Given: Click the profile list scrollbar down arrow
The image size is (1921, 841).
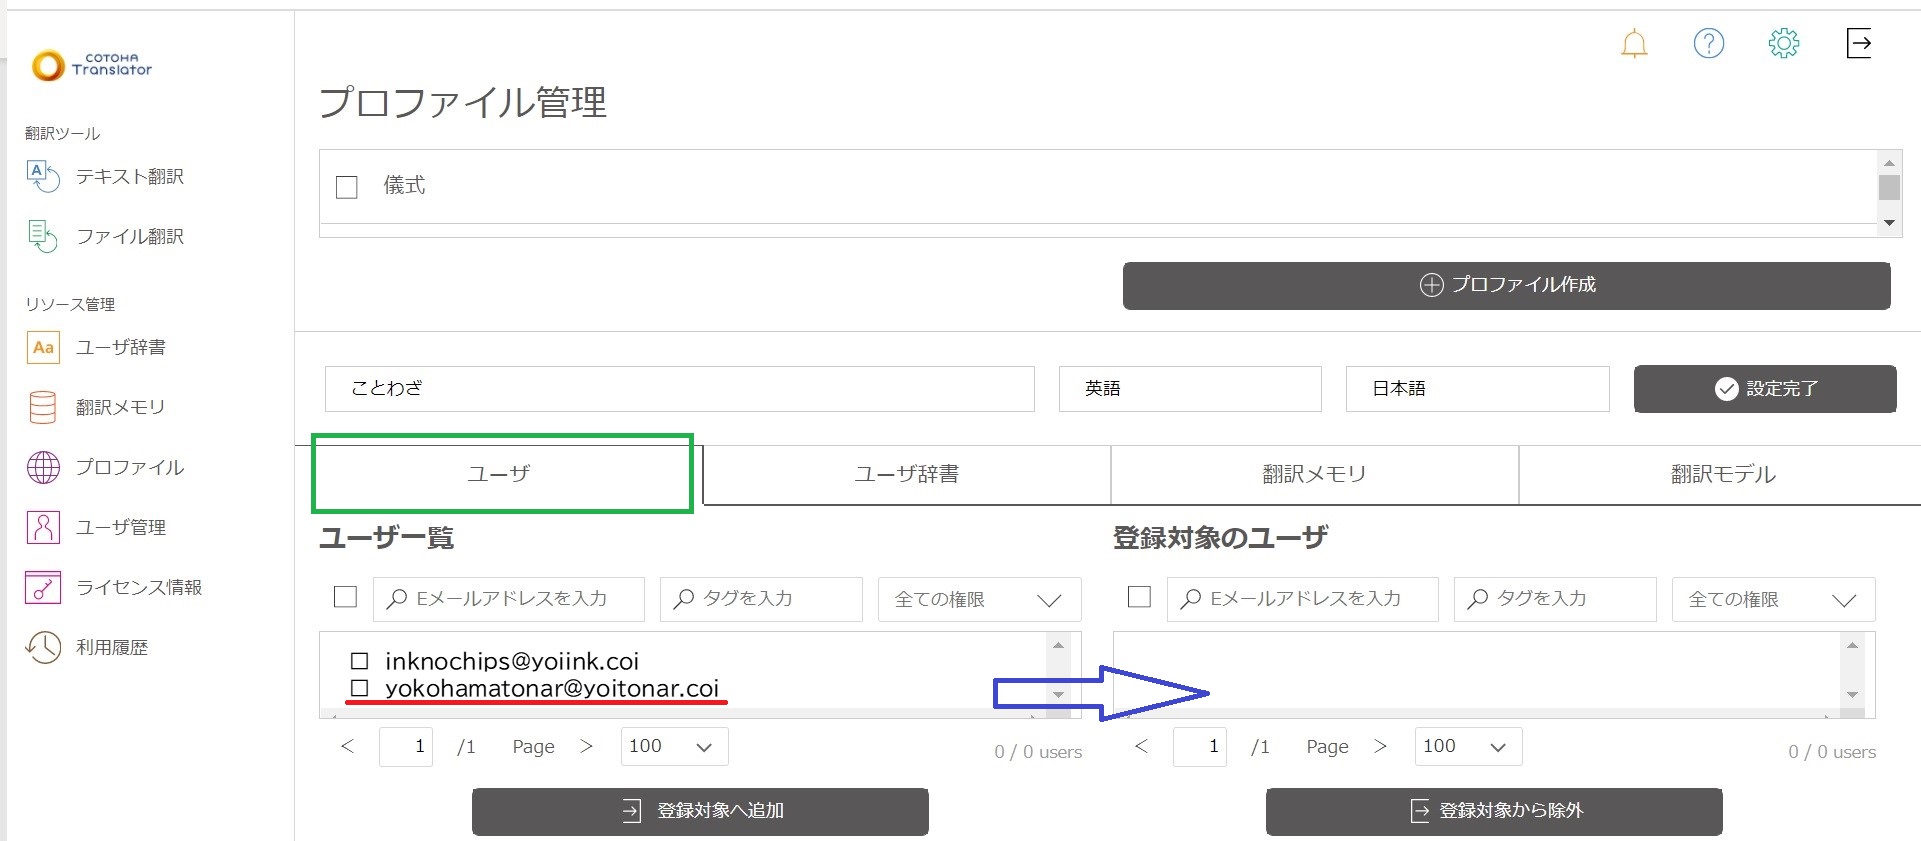Looking at the screenshot, I should point(1888,223).
